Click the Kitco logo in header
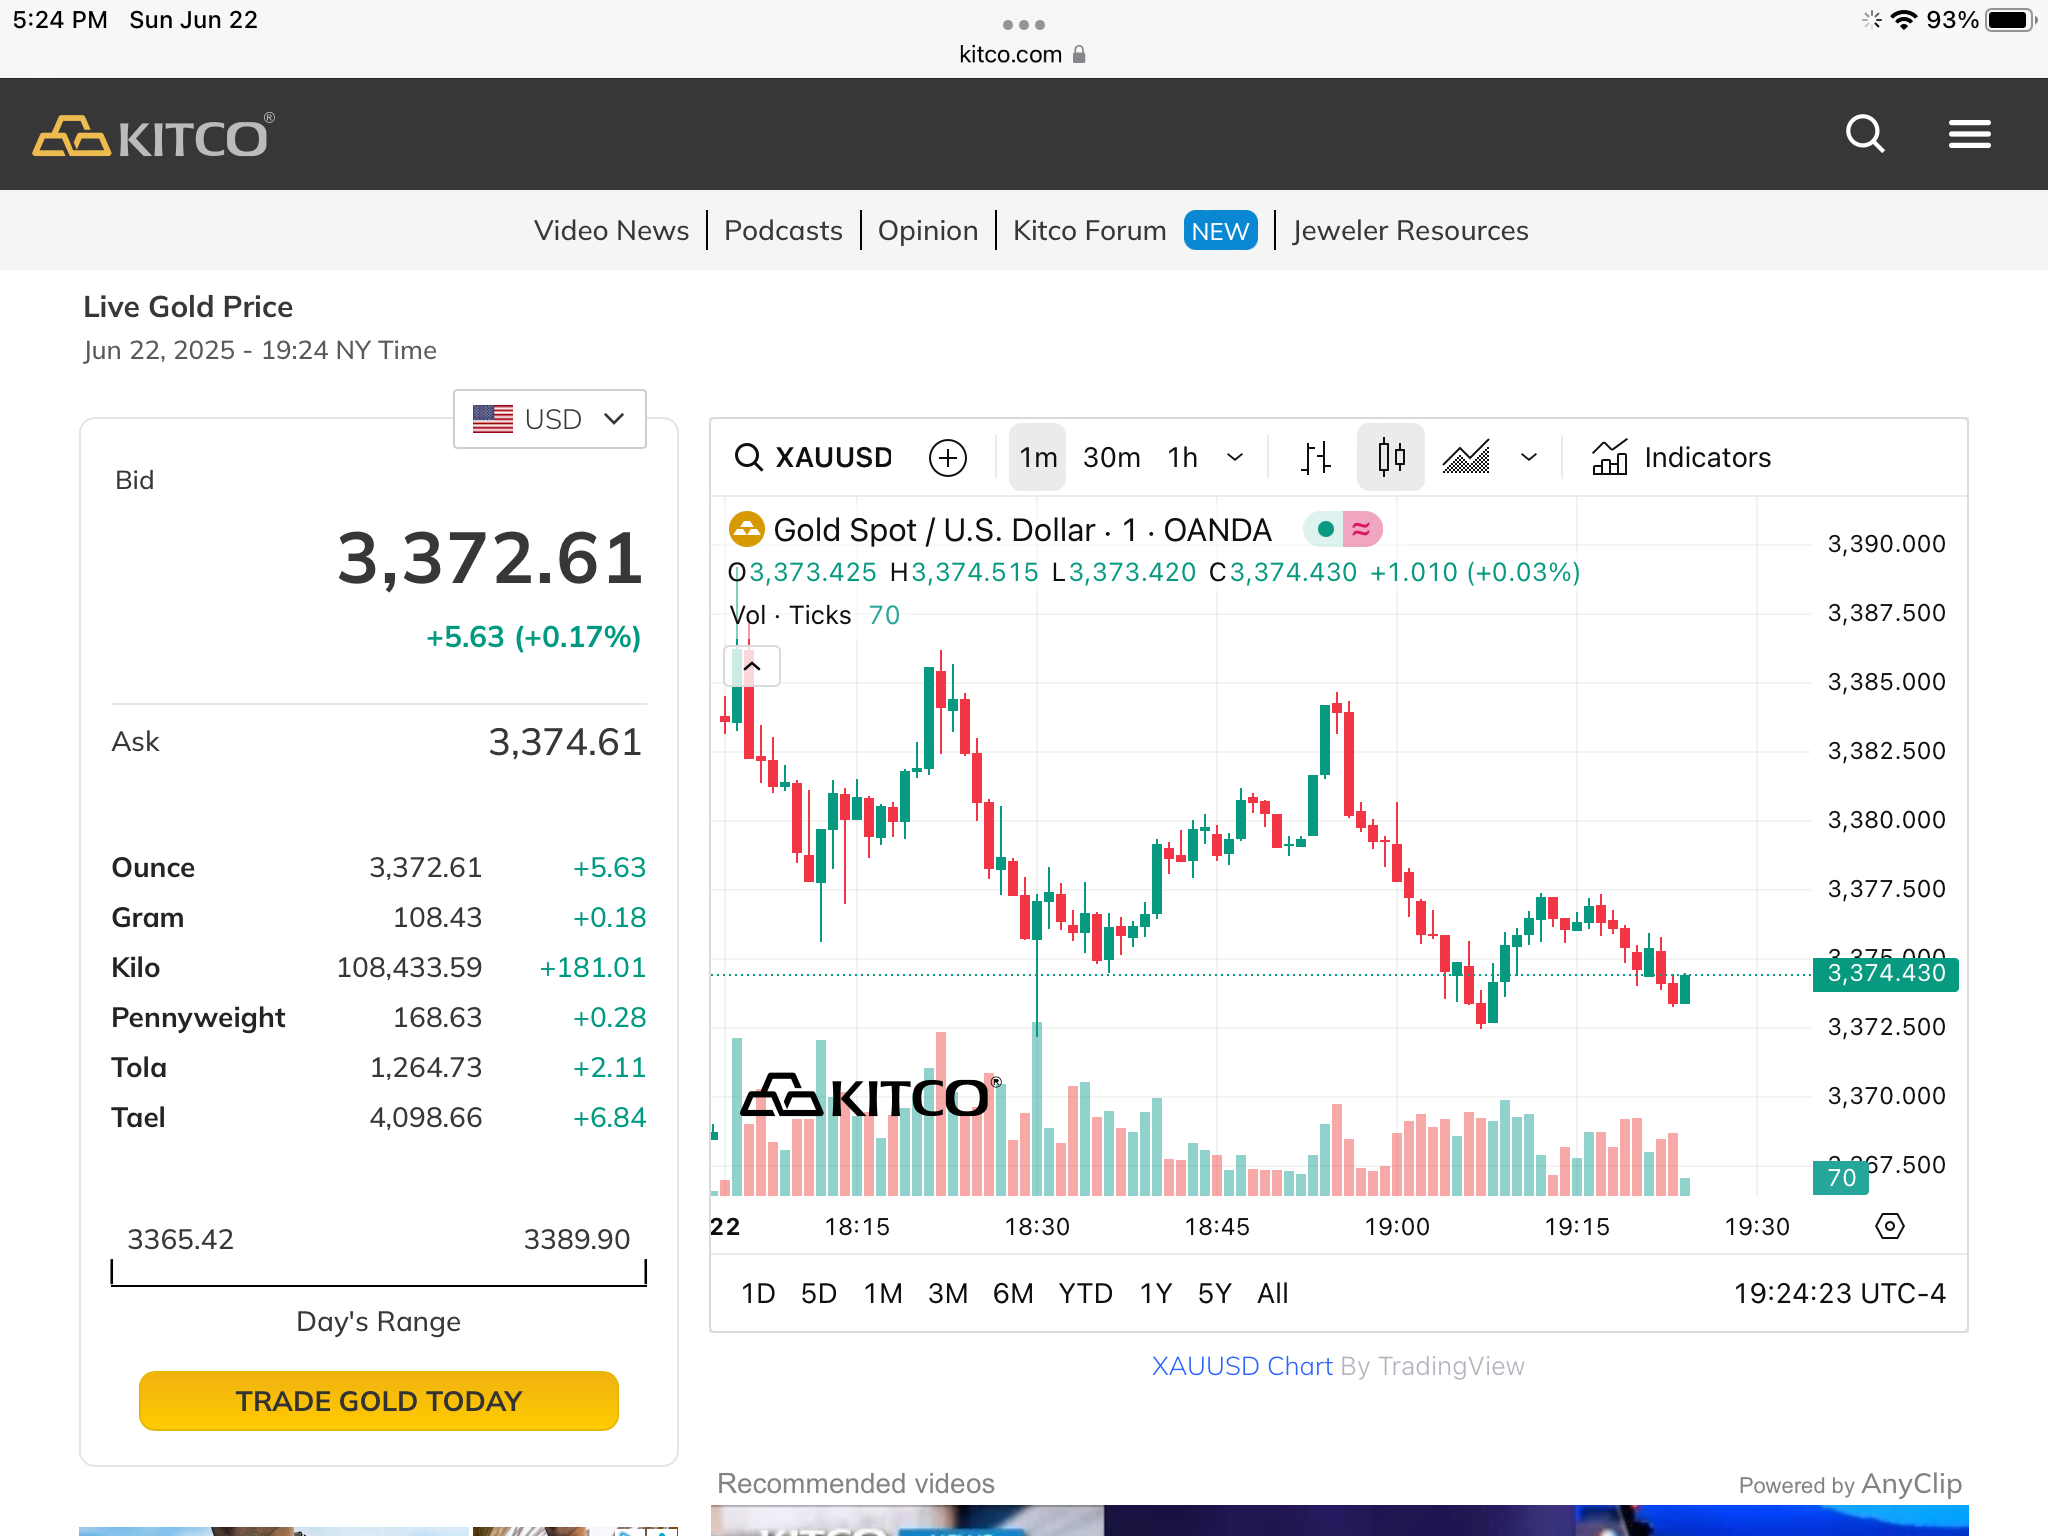This screenshot has width=2048, height=1536. (x=153, y=136)
